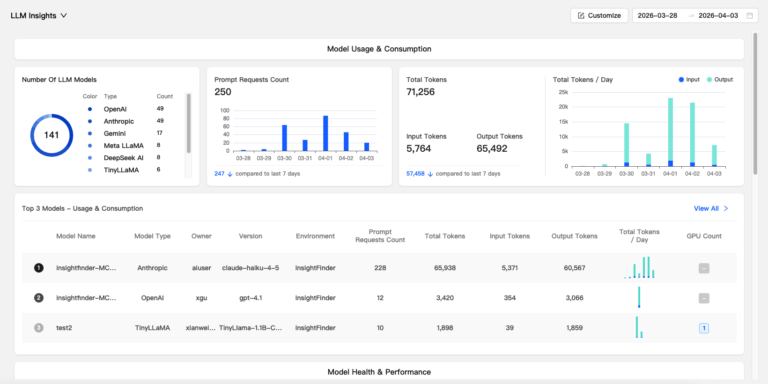Click 03-30 bar in Total Tokens chart
Screen dimensions: 768x384
coord(626,144)
